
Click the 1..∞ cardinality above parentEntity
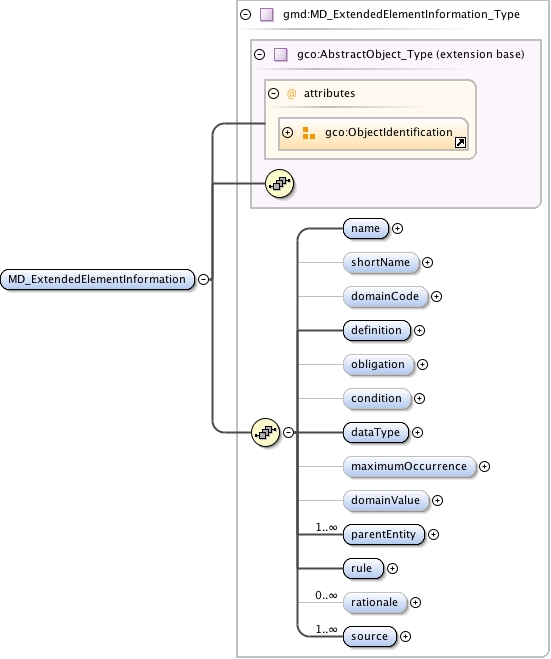pyautogui.click(x=327, y=527)
